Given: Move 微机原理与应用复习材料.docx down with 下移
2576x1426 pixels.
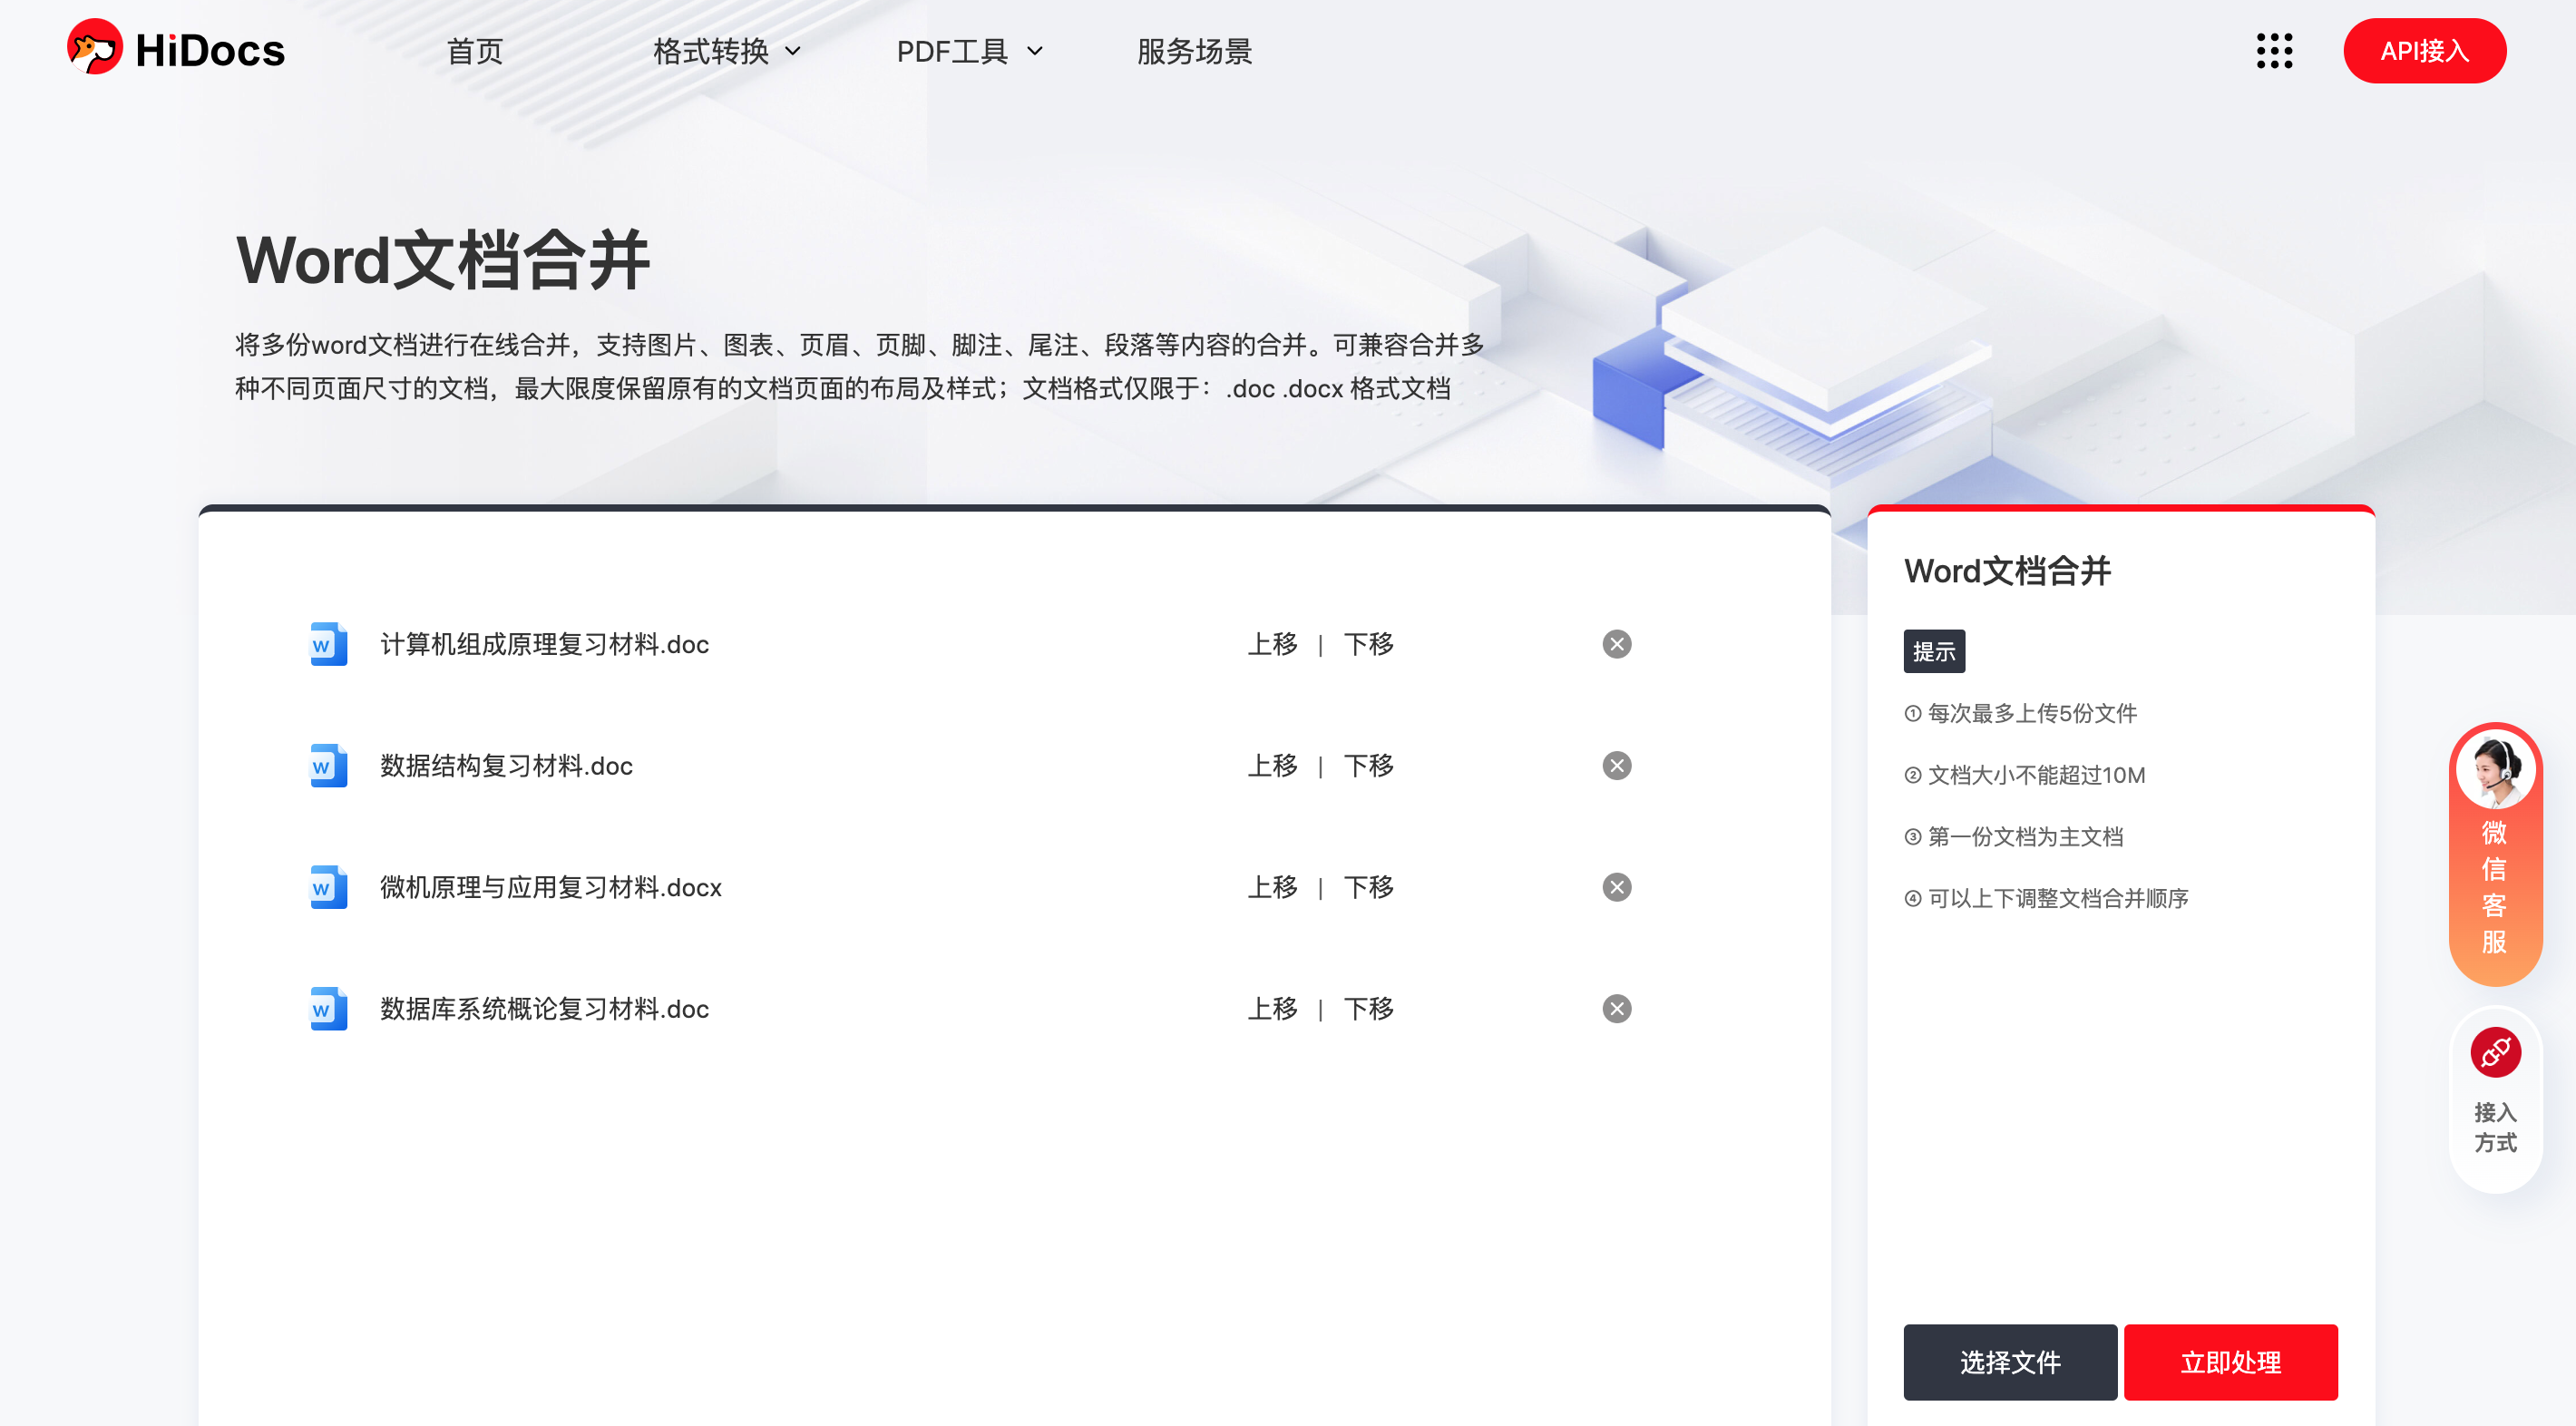Looking at the screenshot, I should [x=1368, y=887].
